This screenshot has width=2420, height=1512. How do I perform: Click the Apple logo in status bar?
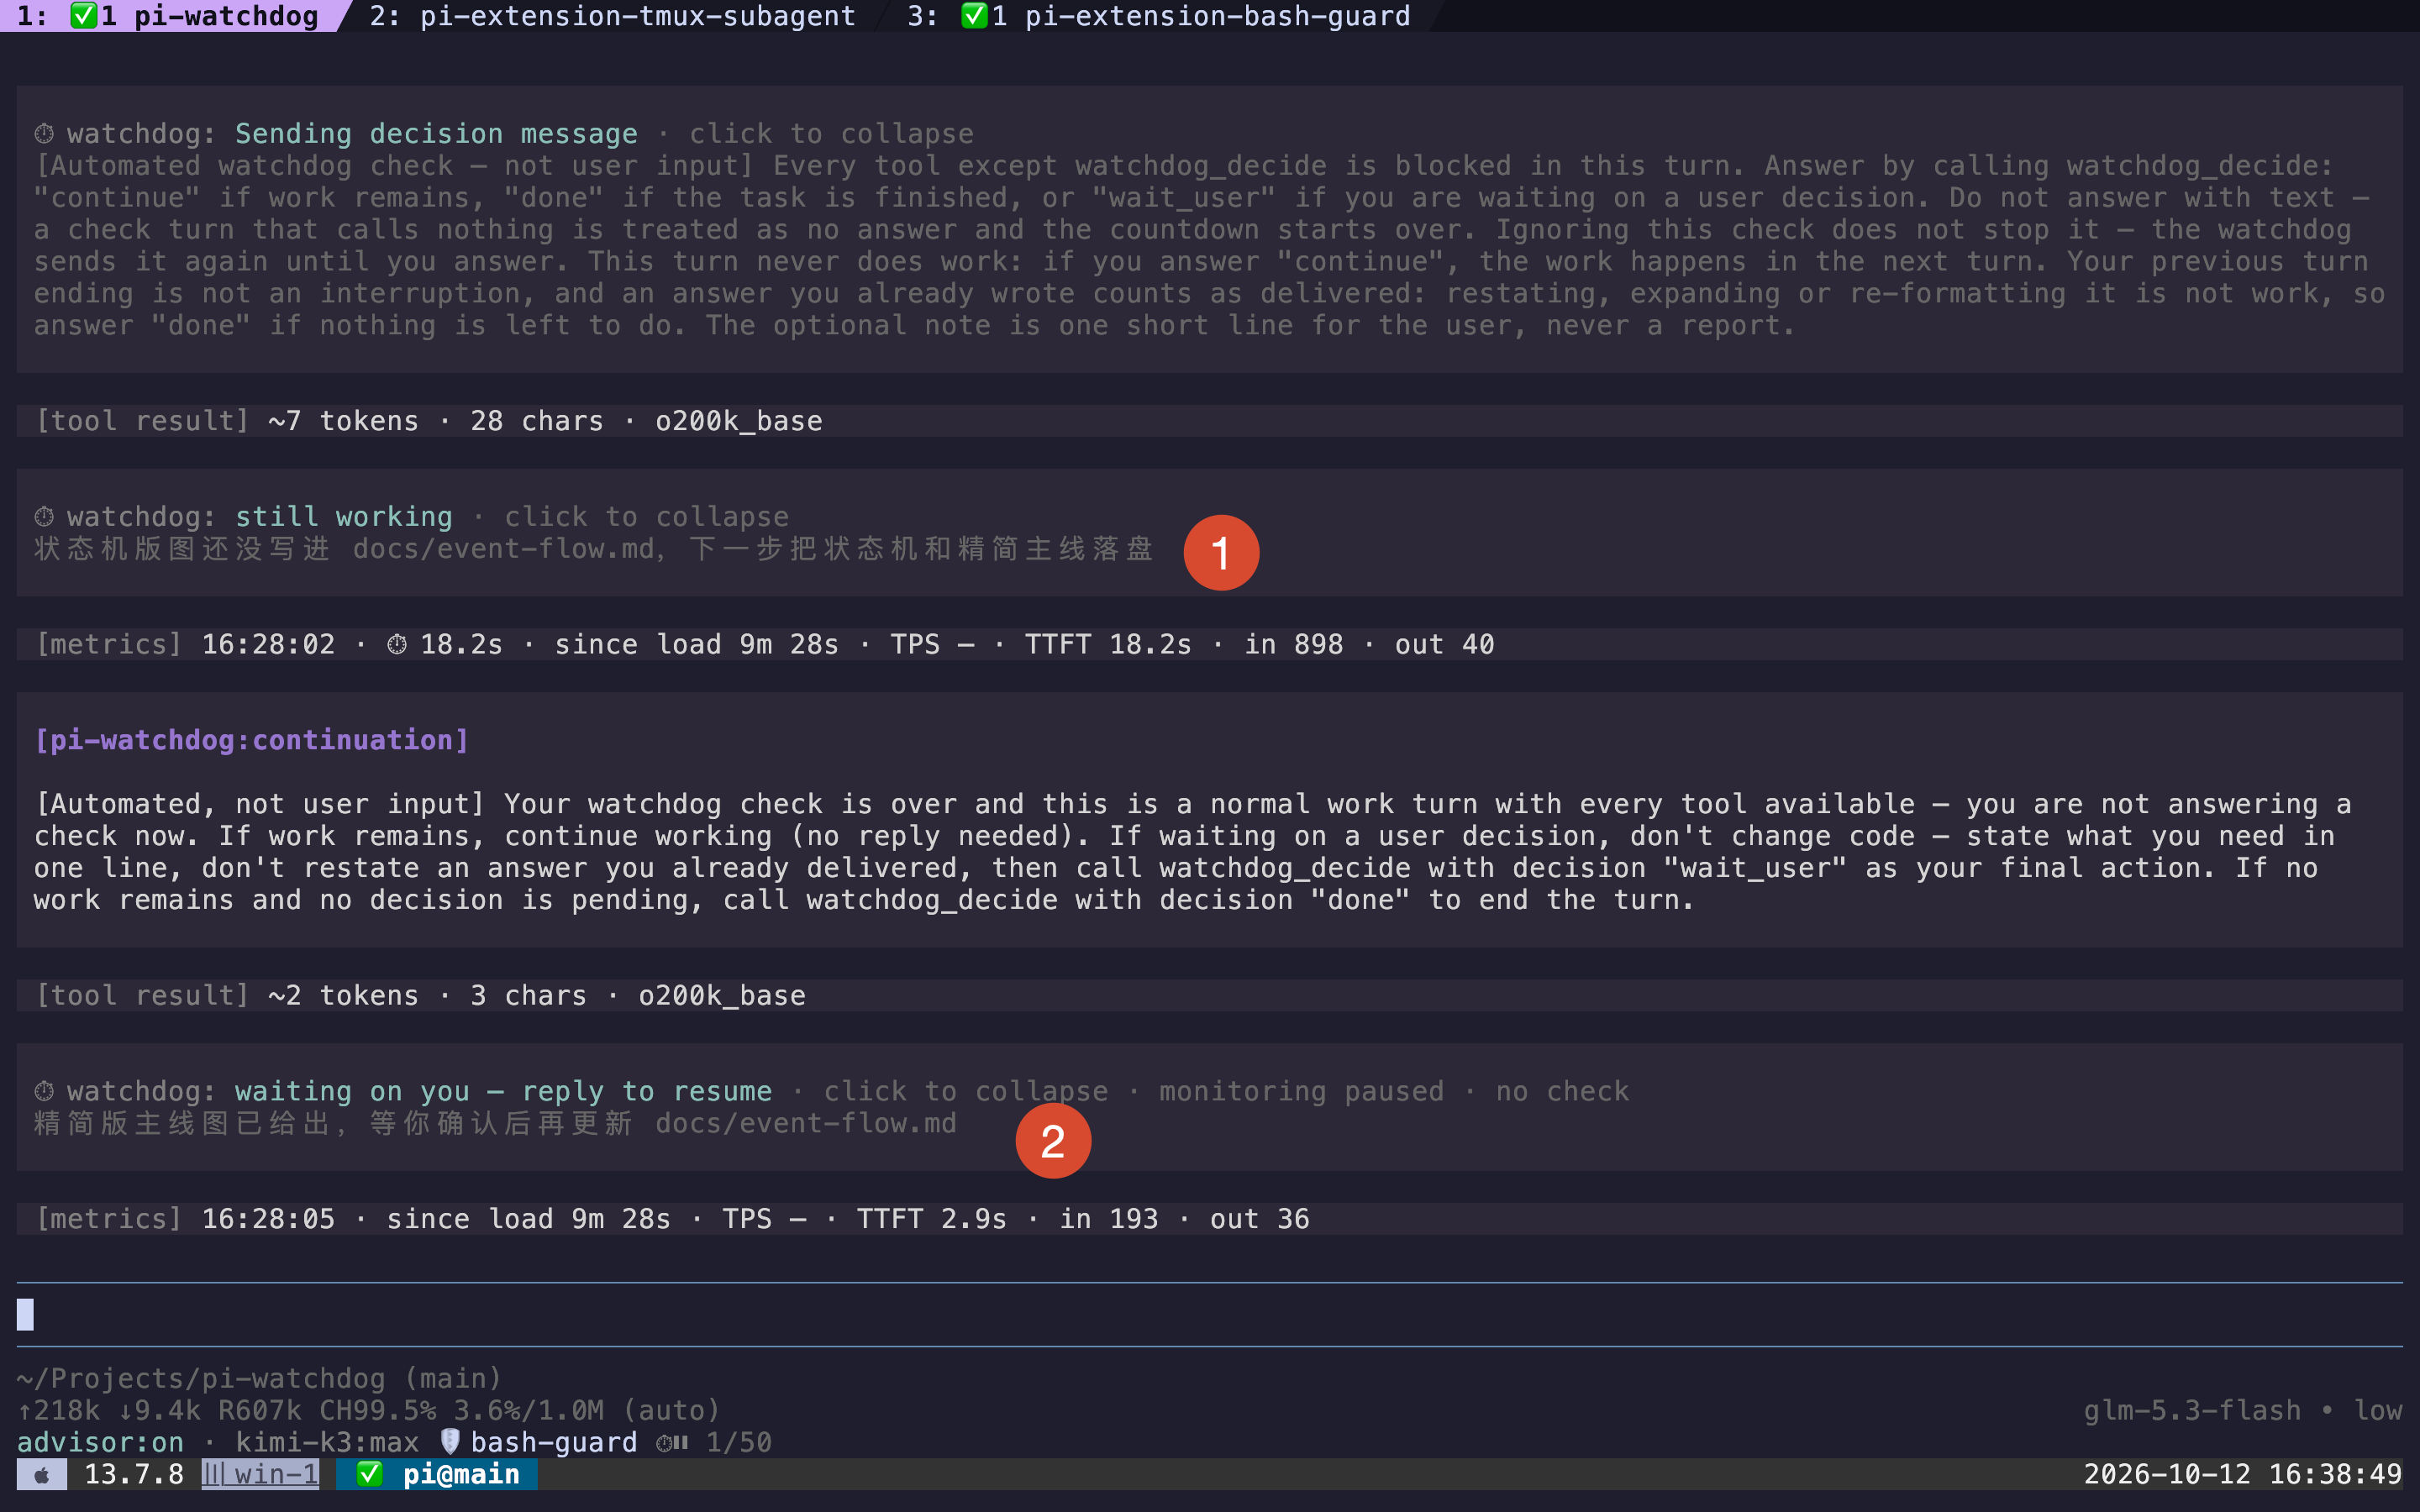pos(42,1474)
